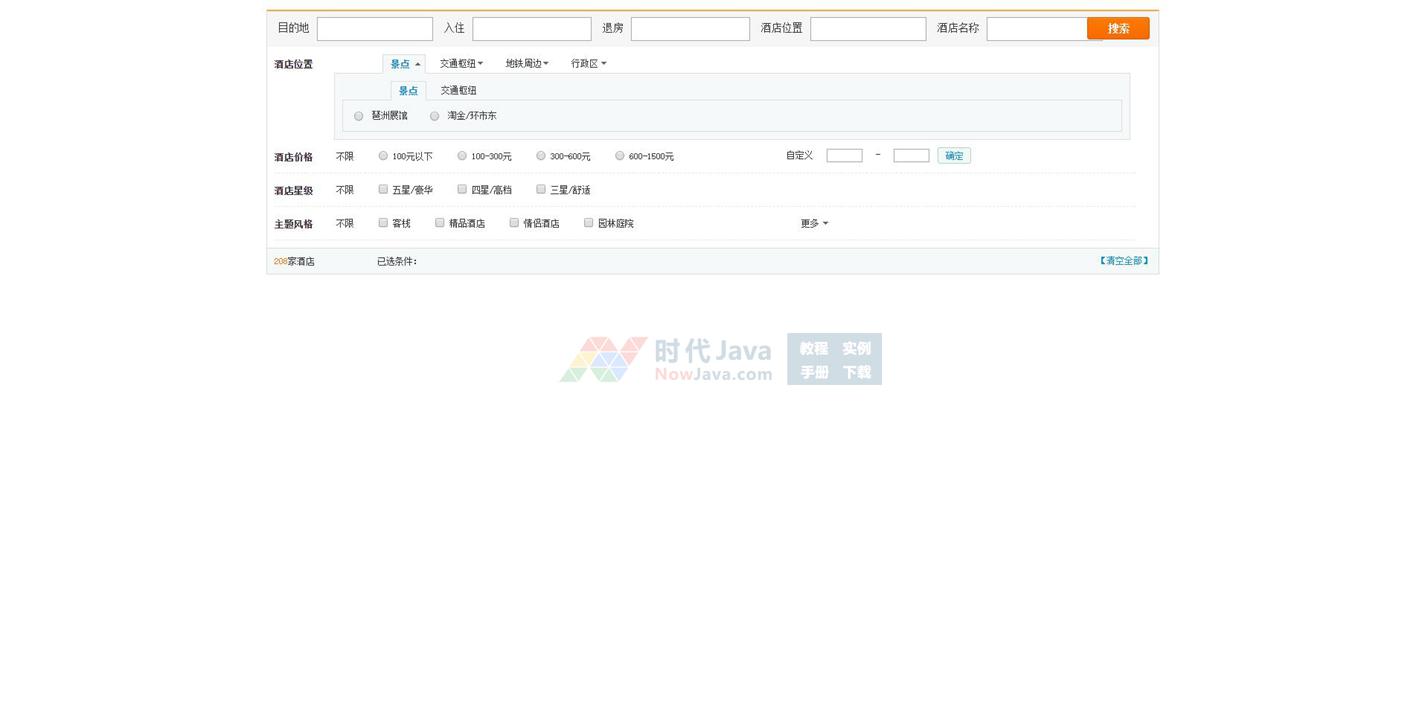Select the 景点 inner tab

click(408, 91)
